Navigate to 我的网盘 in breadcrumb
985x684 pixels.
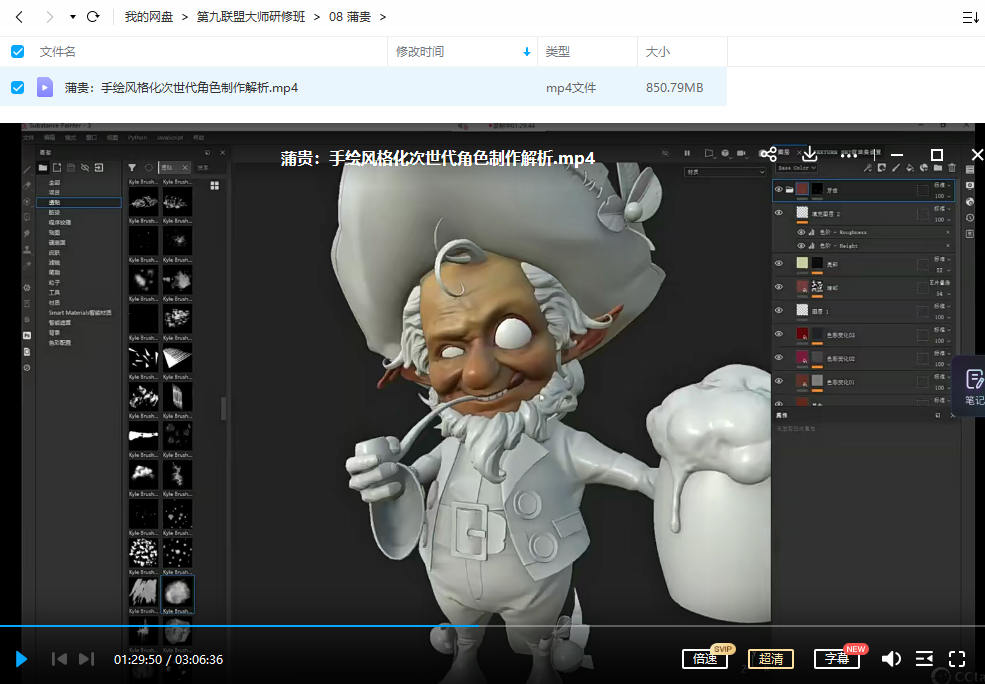[x=146, y=17]
